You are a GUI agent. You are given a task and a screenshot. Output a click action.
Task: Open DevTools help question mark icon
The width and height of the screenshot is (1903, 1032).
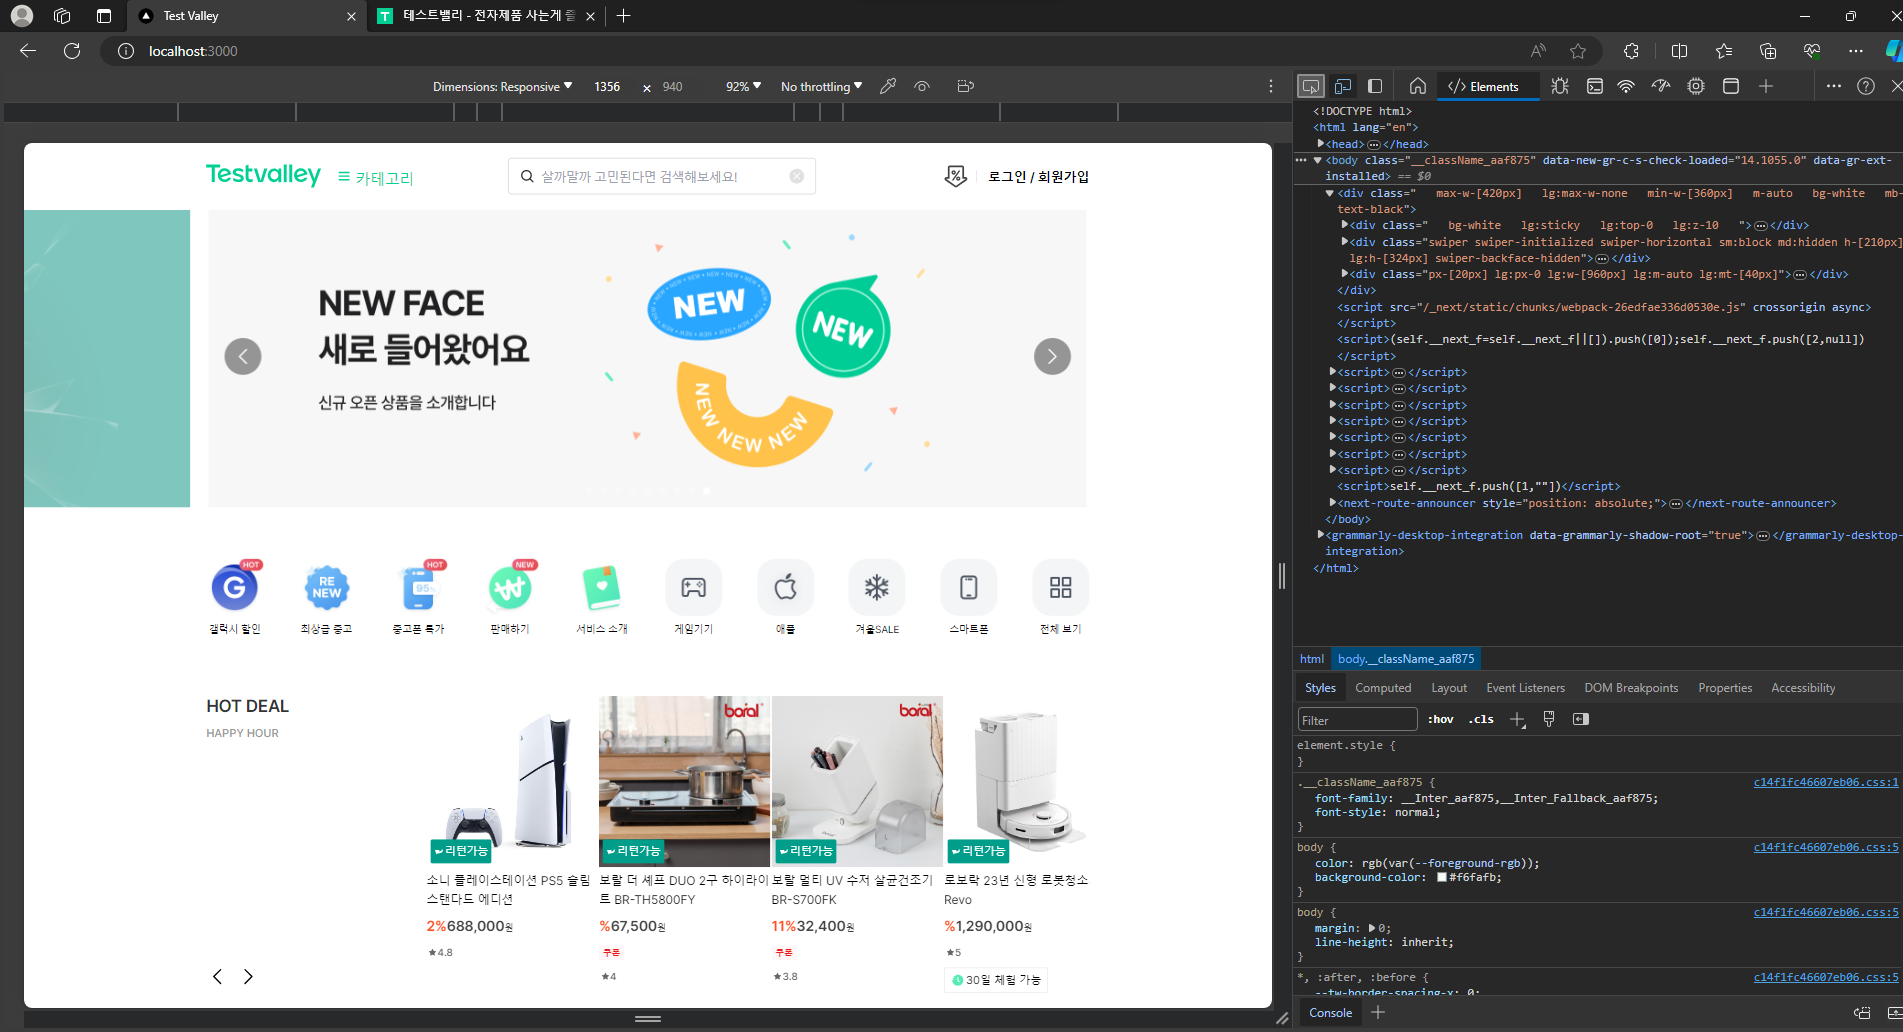(x=1866, y=86)
